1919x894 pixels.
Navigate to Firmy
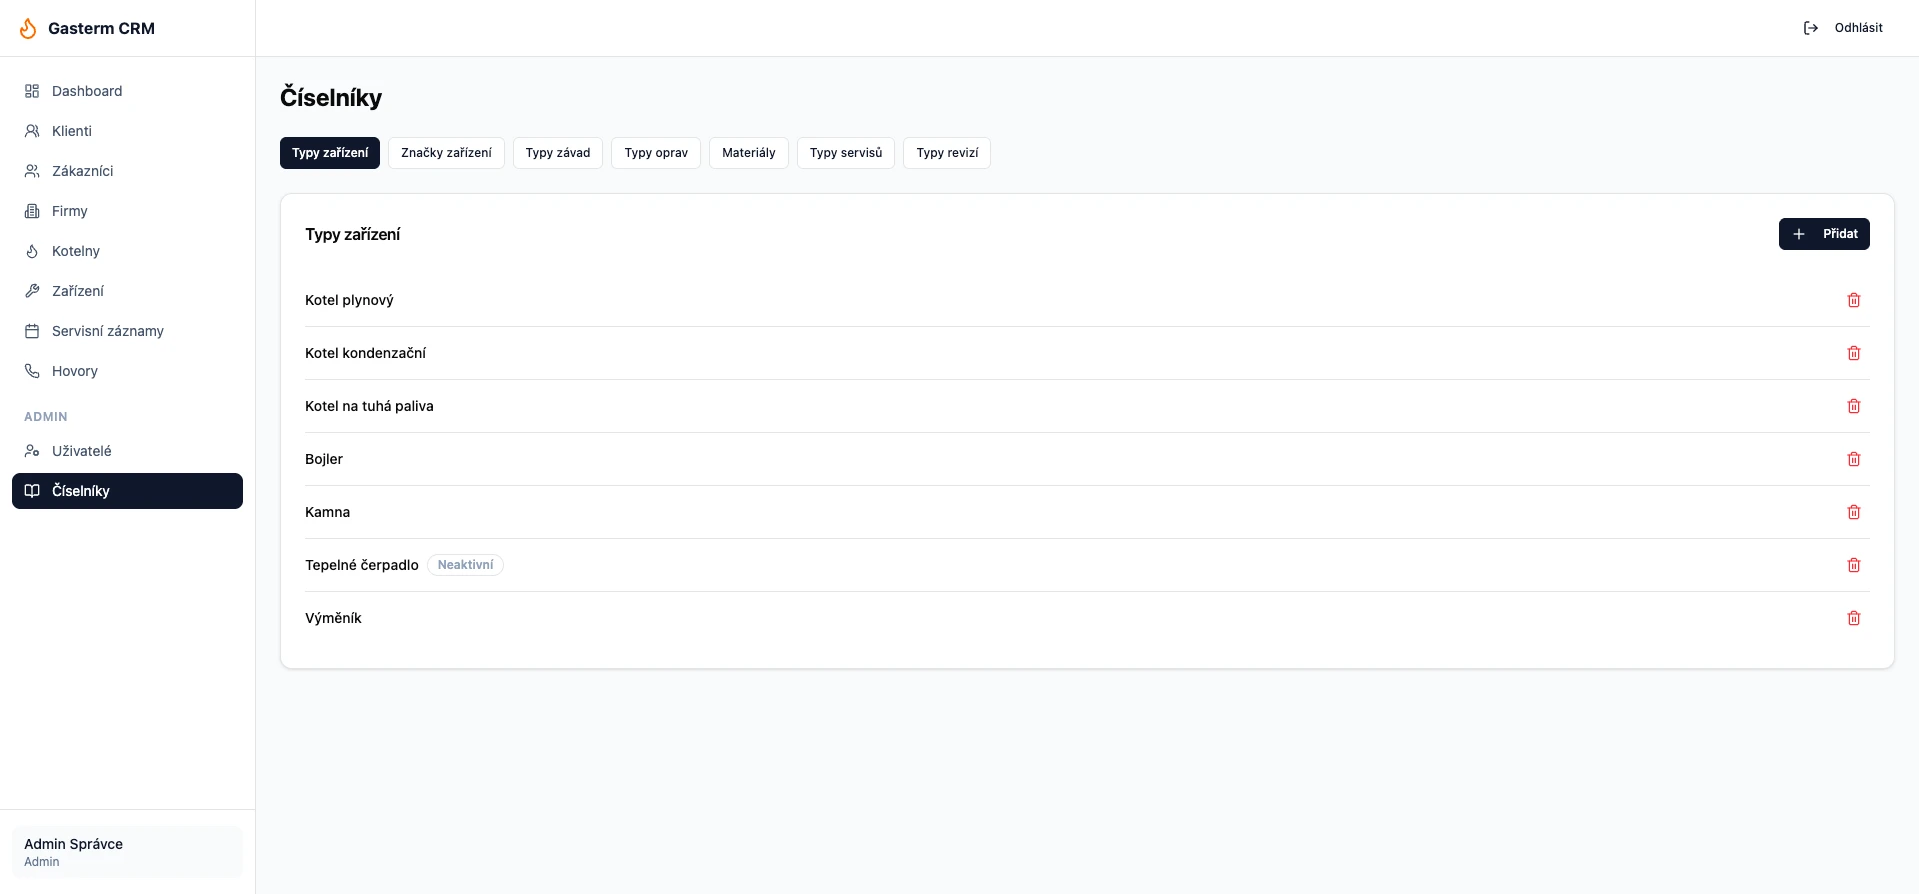127,211
